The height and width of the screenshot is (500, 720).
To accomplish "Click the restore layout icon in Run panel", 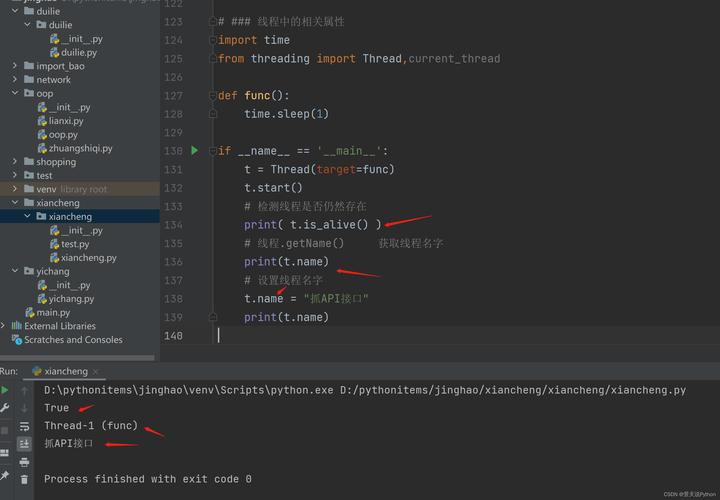I will click(5, 453).
